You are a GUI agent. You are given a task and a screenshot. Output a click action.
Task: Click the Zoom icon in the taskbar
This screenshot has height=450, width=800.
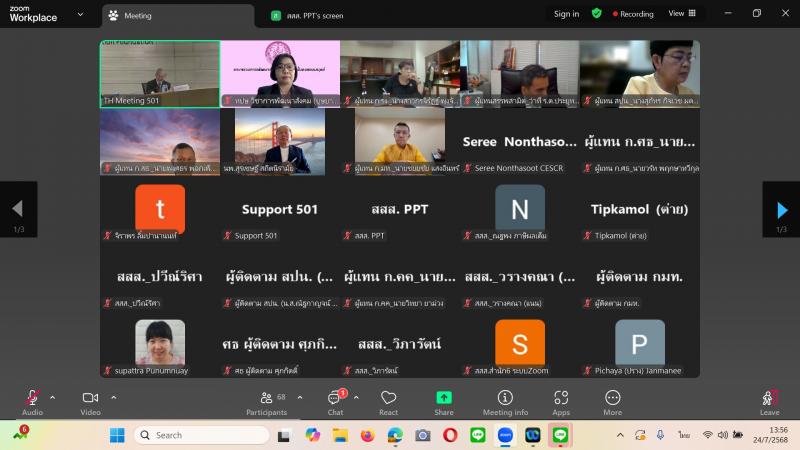coord(505,435)
